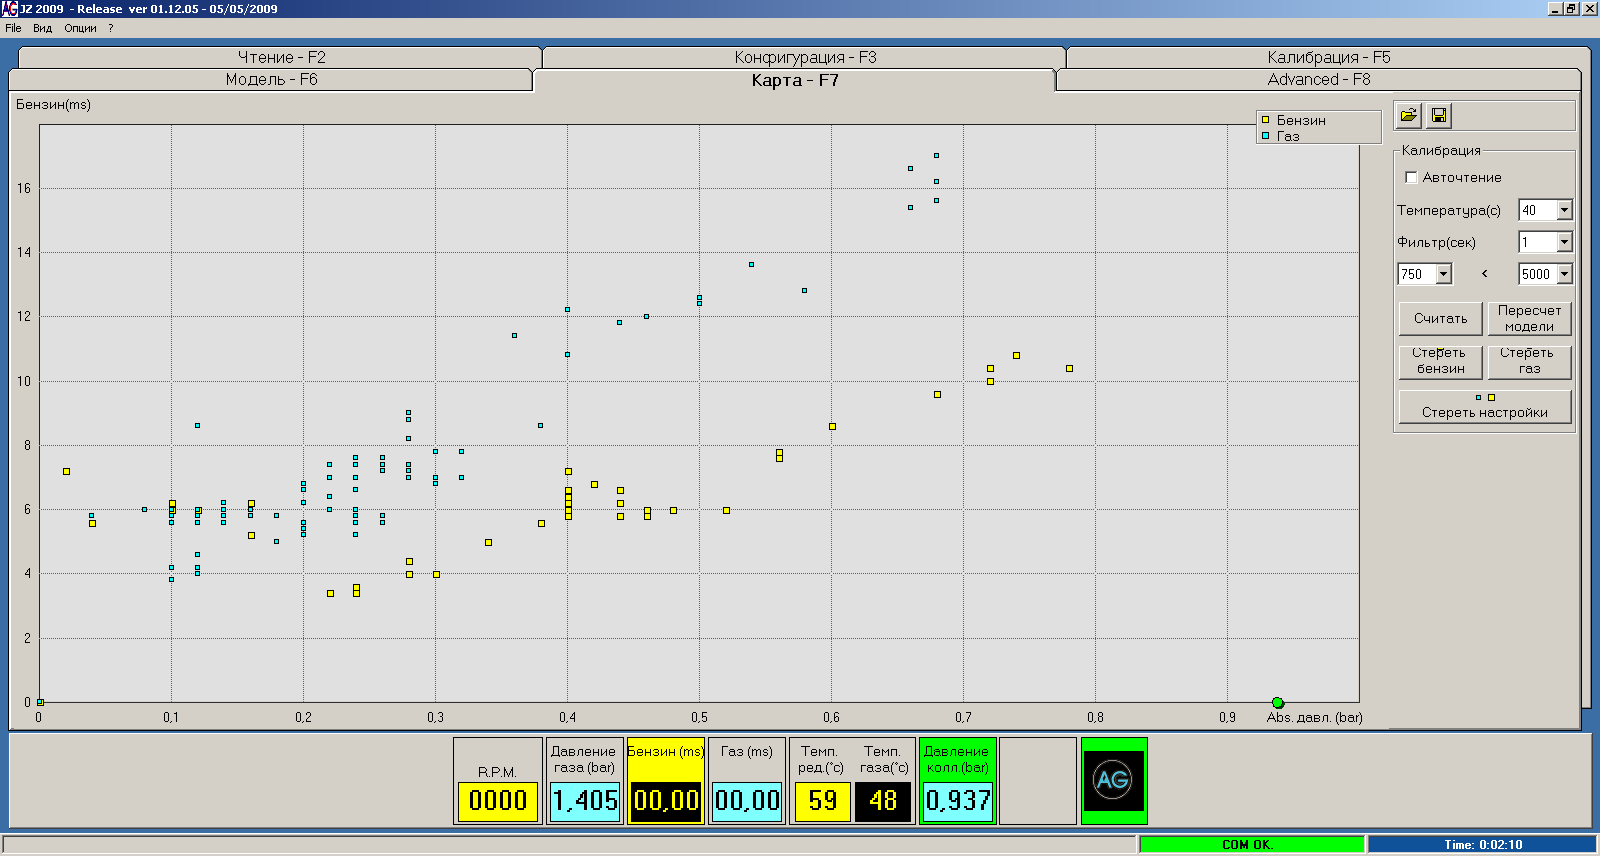Image resolution: width=1600 pixels, height=856 pixels.
Task: Switch to the Конфигурация - F3 tab
Action: pyautogui.click(x=804, y=58)
